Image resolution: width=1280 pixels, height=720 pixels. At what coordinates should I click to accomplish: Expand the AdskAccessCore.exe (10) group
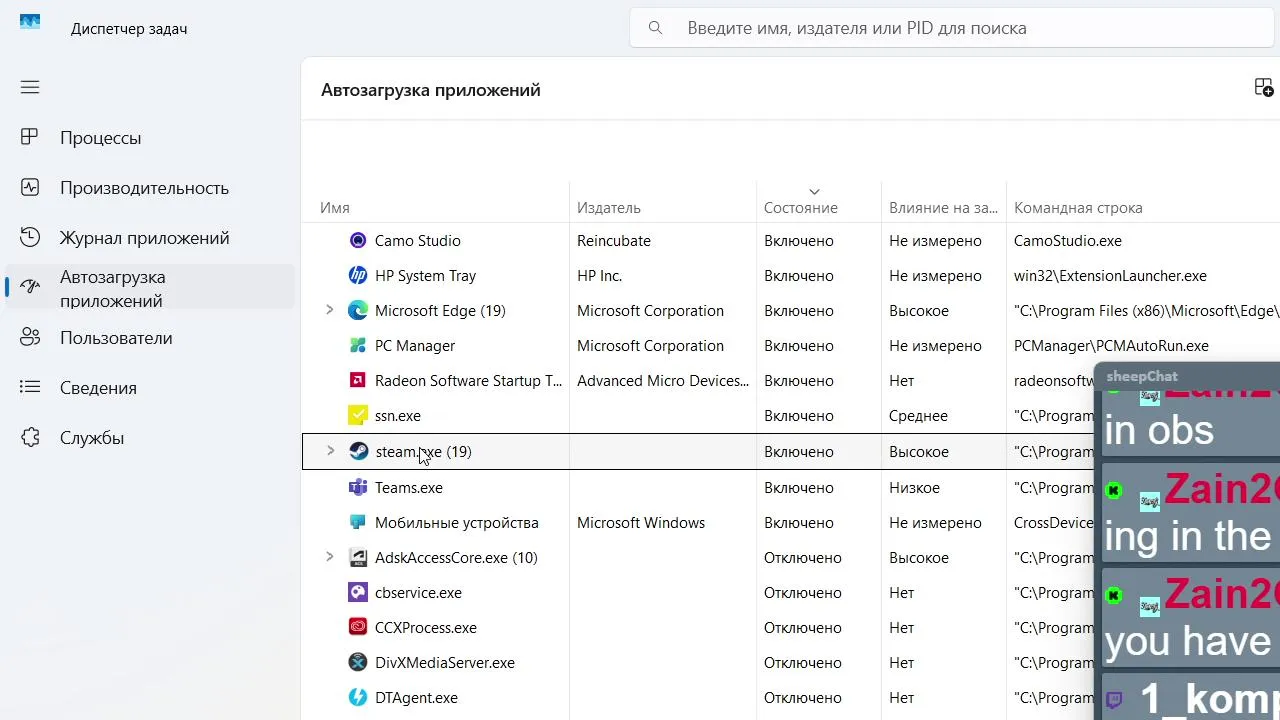329,558
